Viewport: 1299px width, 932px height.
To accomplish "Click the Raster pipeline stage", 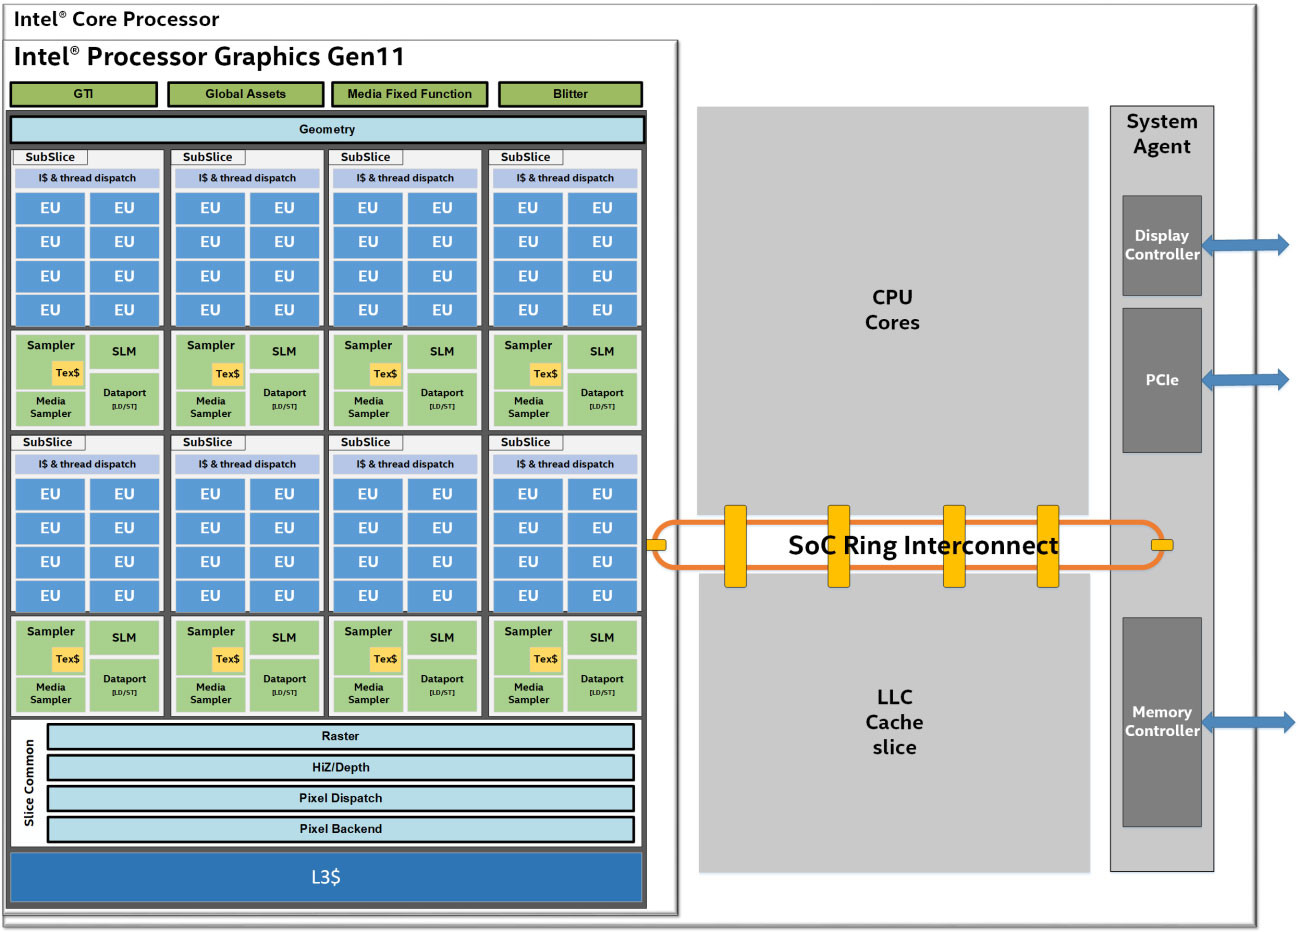I will (340, 736).
